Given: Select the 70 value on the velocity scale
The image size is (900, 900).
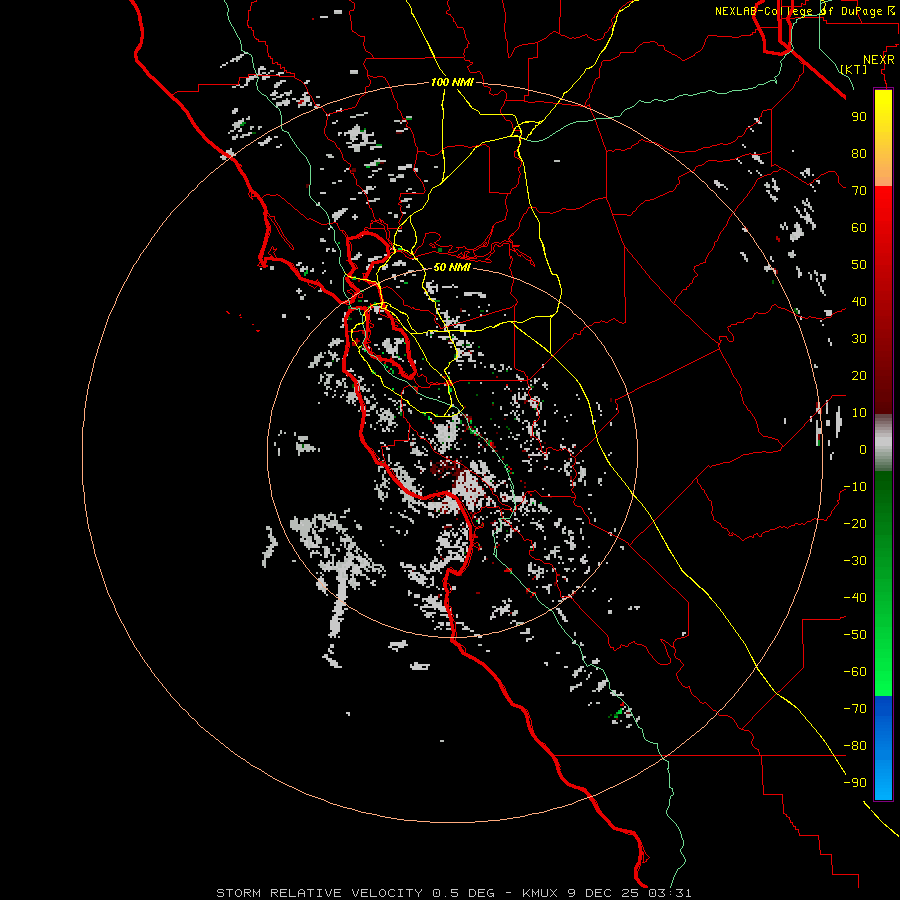Looking at the screenshot, I should coord(859,191).
